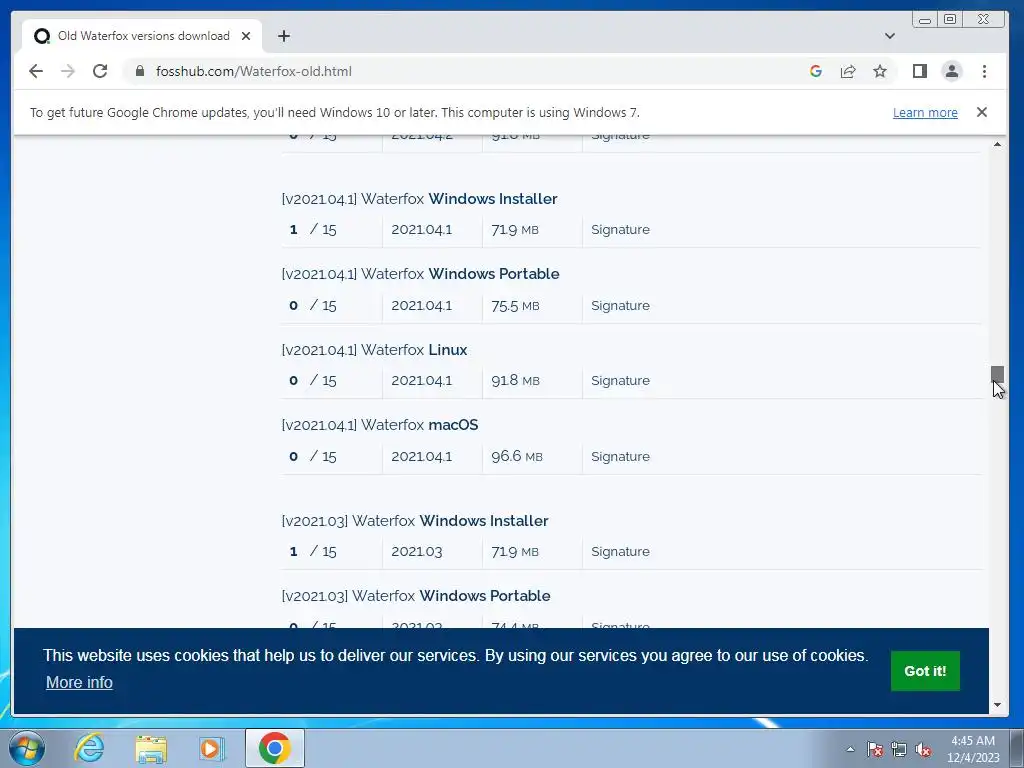The height and width of the screenshot is (768, 1024).
Task: Click scan count 0 / 15 for macOS build
Action: [x=313, y=456]
